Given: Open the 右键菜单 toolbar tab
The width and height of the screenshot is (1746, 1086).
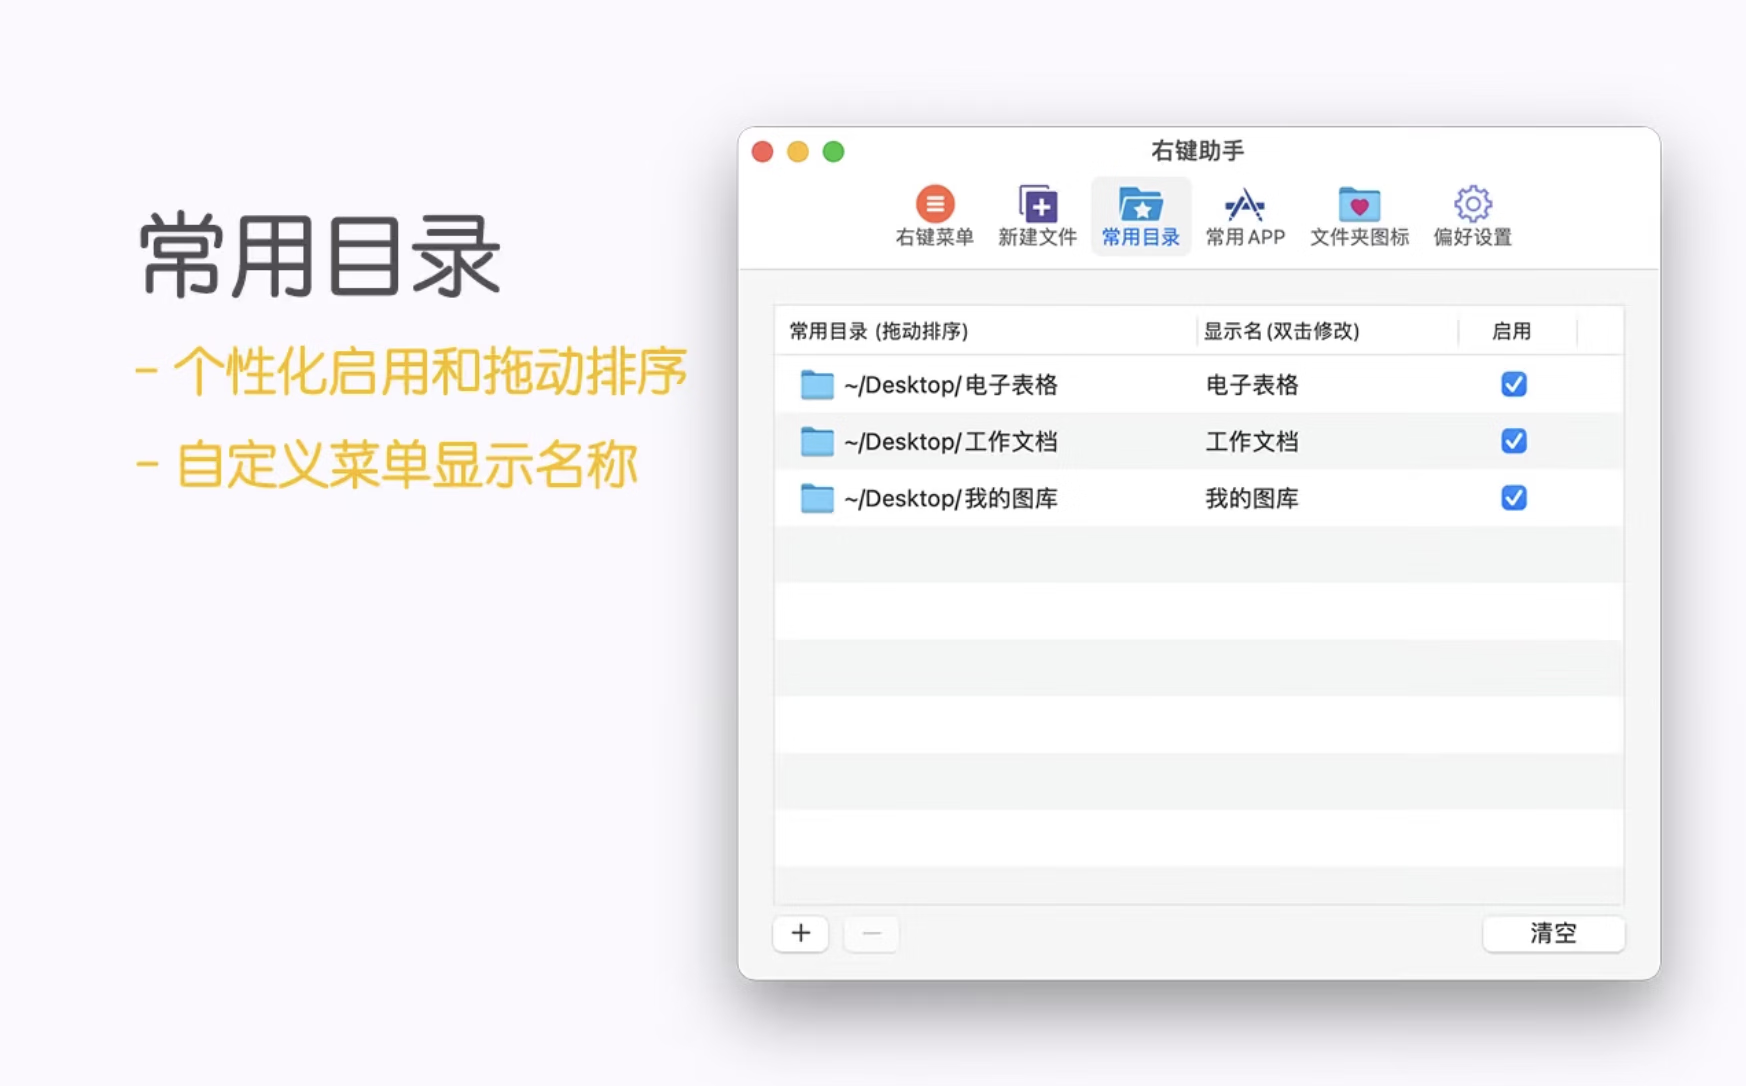Looking at the screenshot, I should pyautogui.click(x=934, y=216).
